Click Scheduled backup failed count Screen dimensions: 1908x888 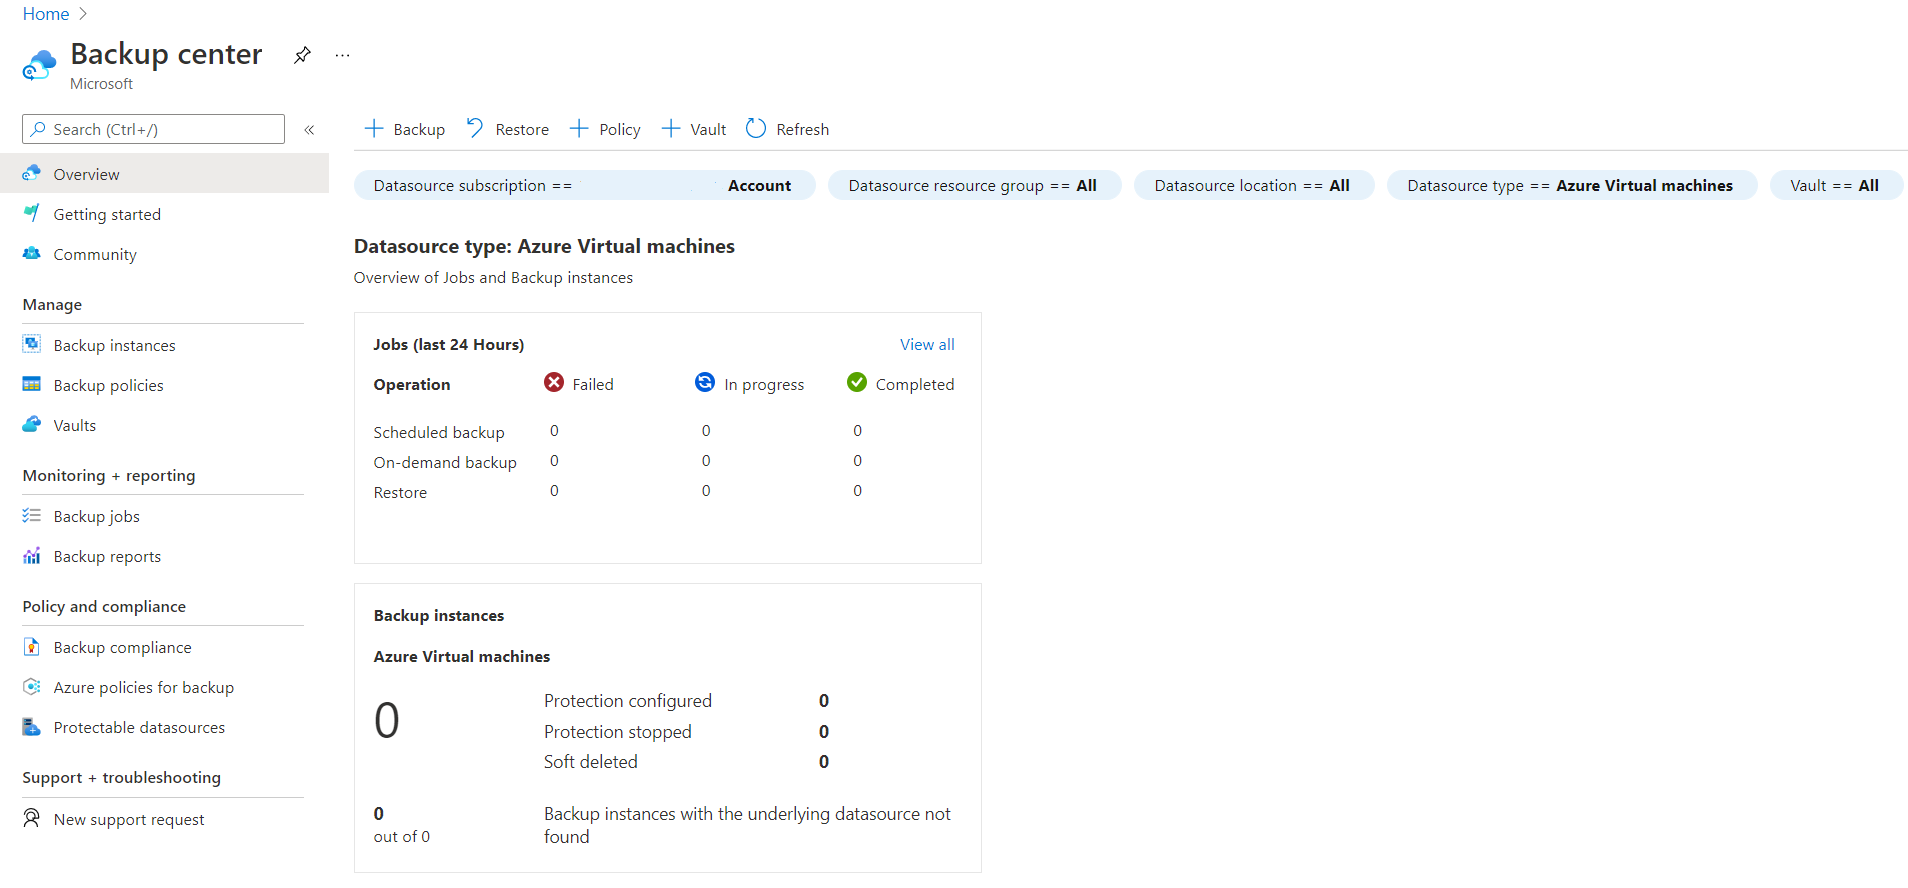coord(554,431)
